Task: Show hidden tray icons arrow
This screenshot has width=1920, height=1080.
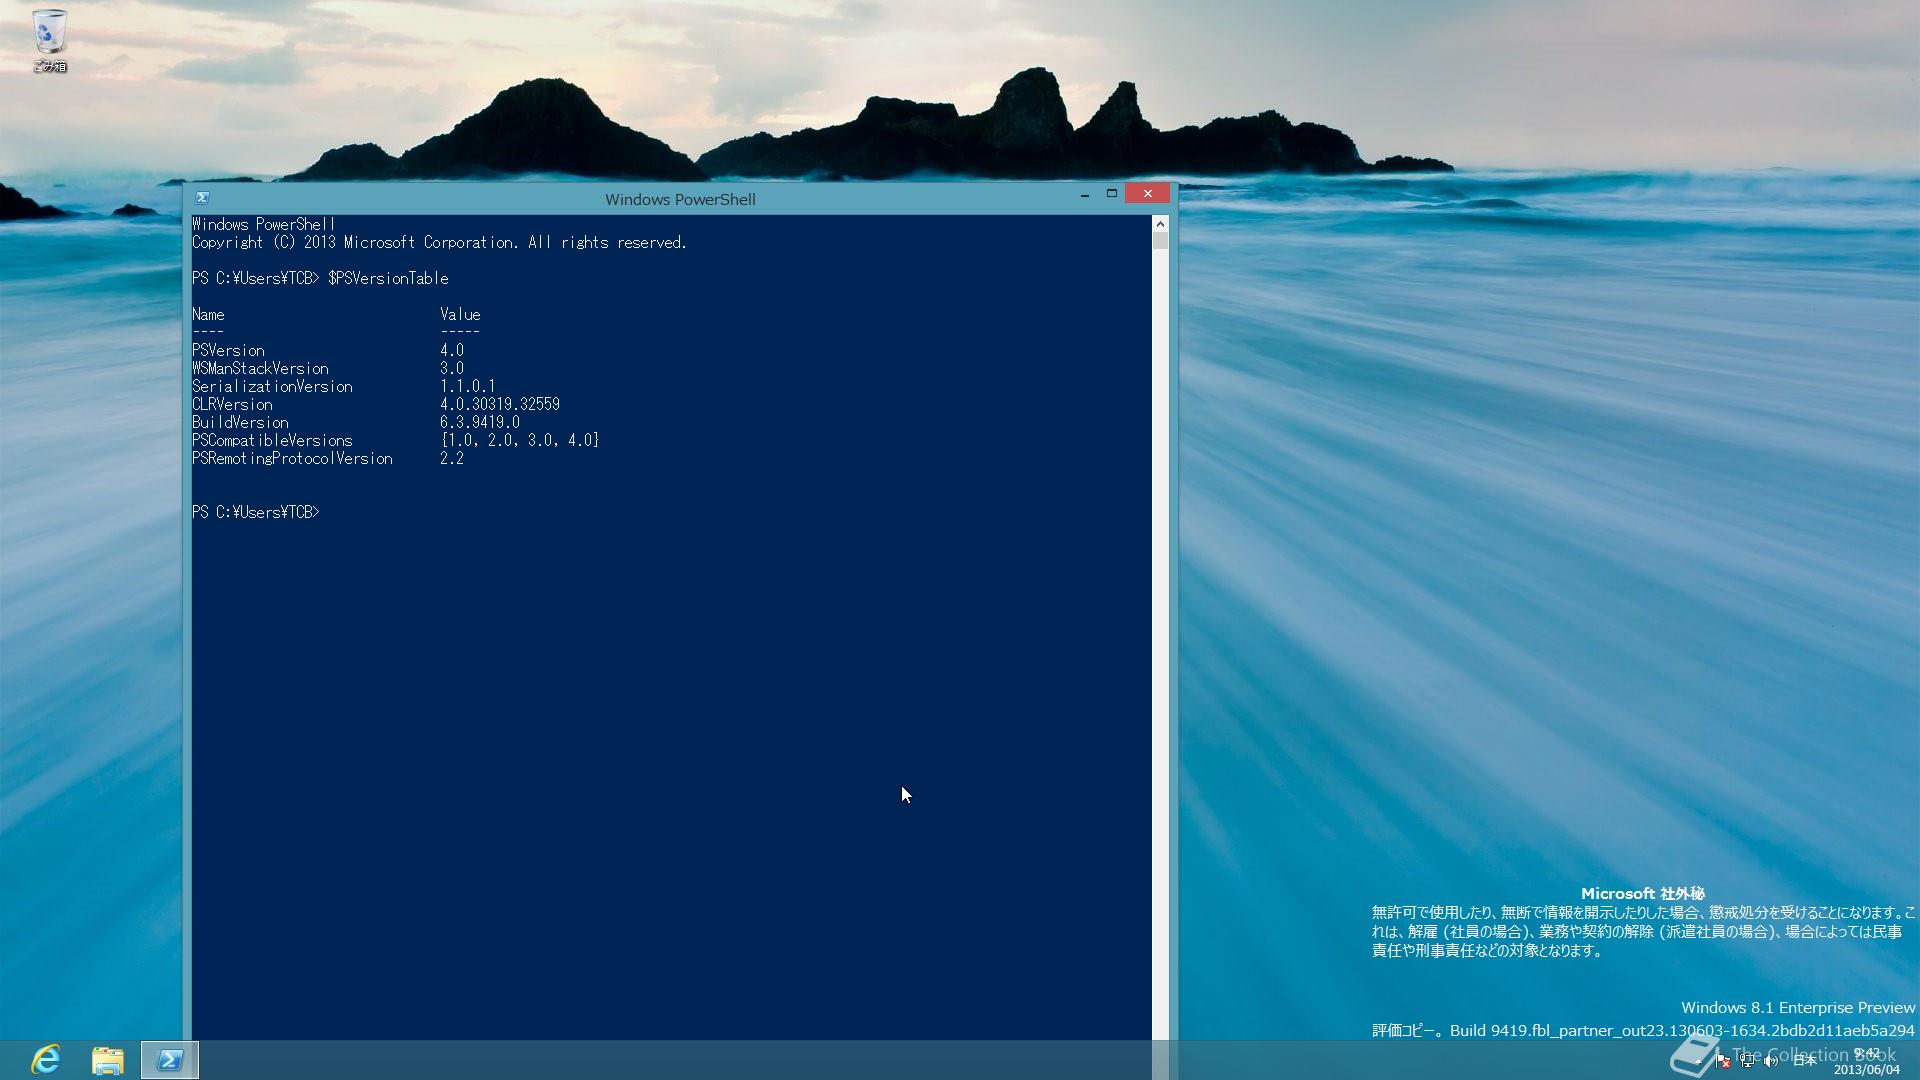Action: click(x=1699, y=1061)
